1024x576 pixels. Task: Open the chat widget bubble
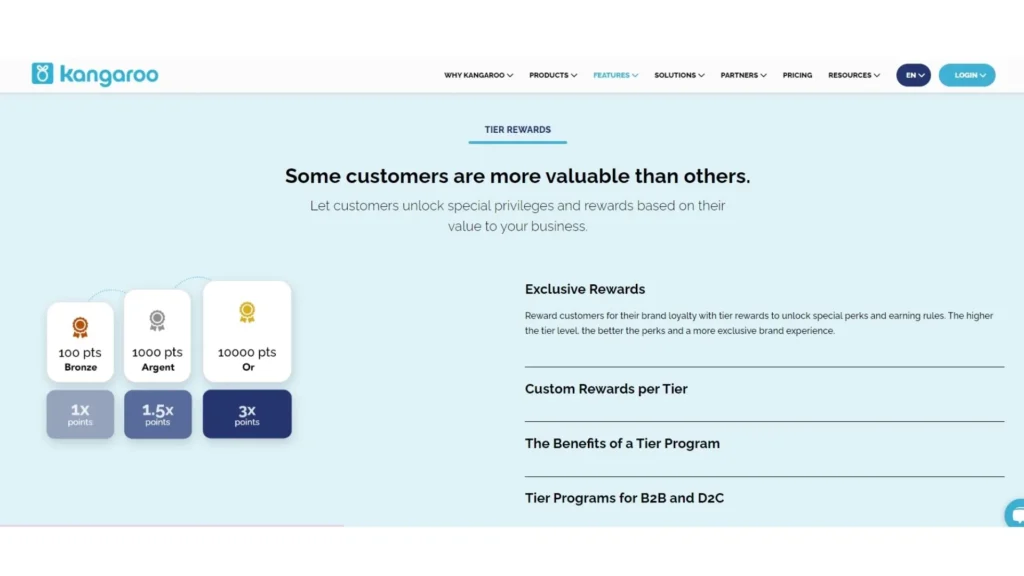coord(1014,513)
